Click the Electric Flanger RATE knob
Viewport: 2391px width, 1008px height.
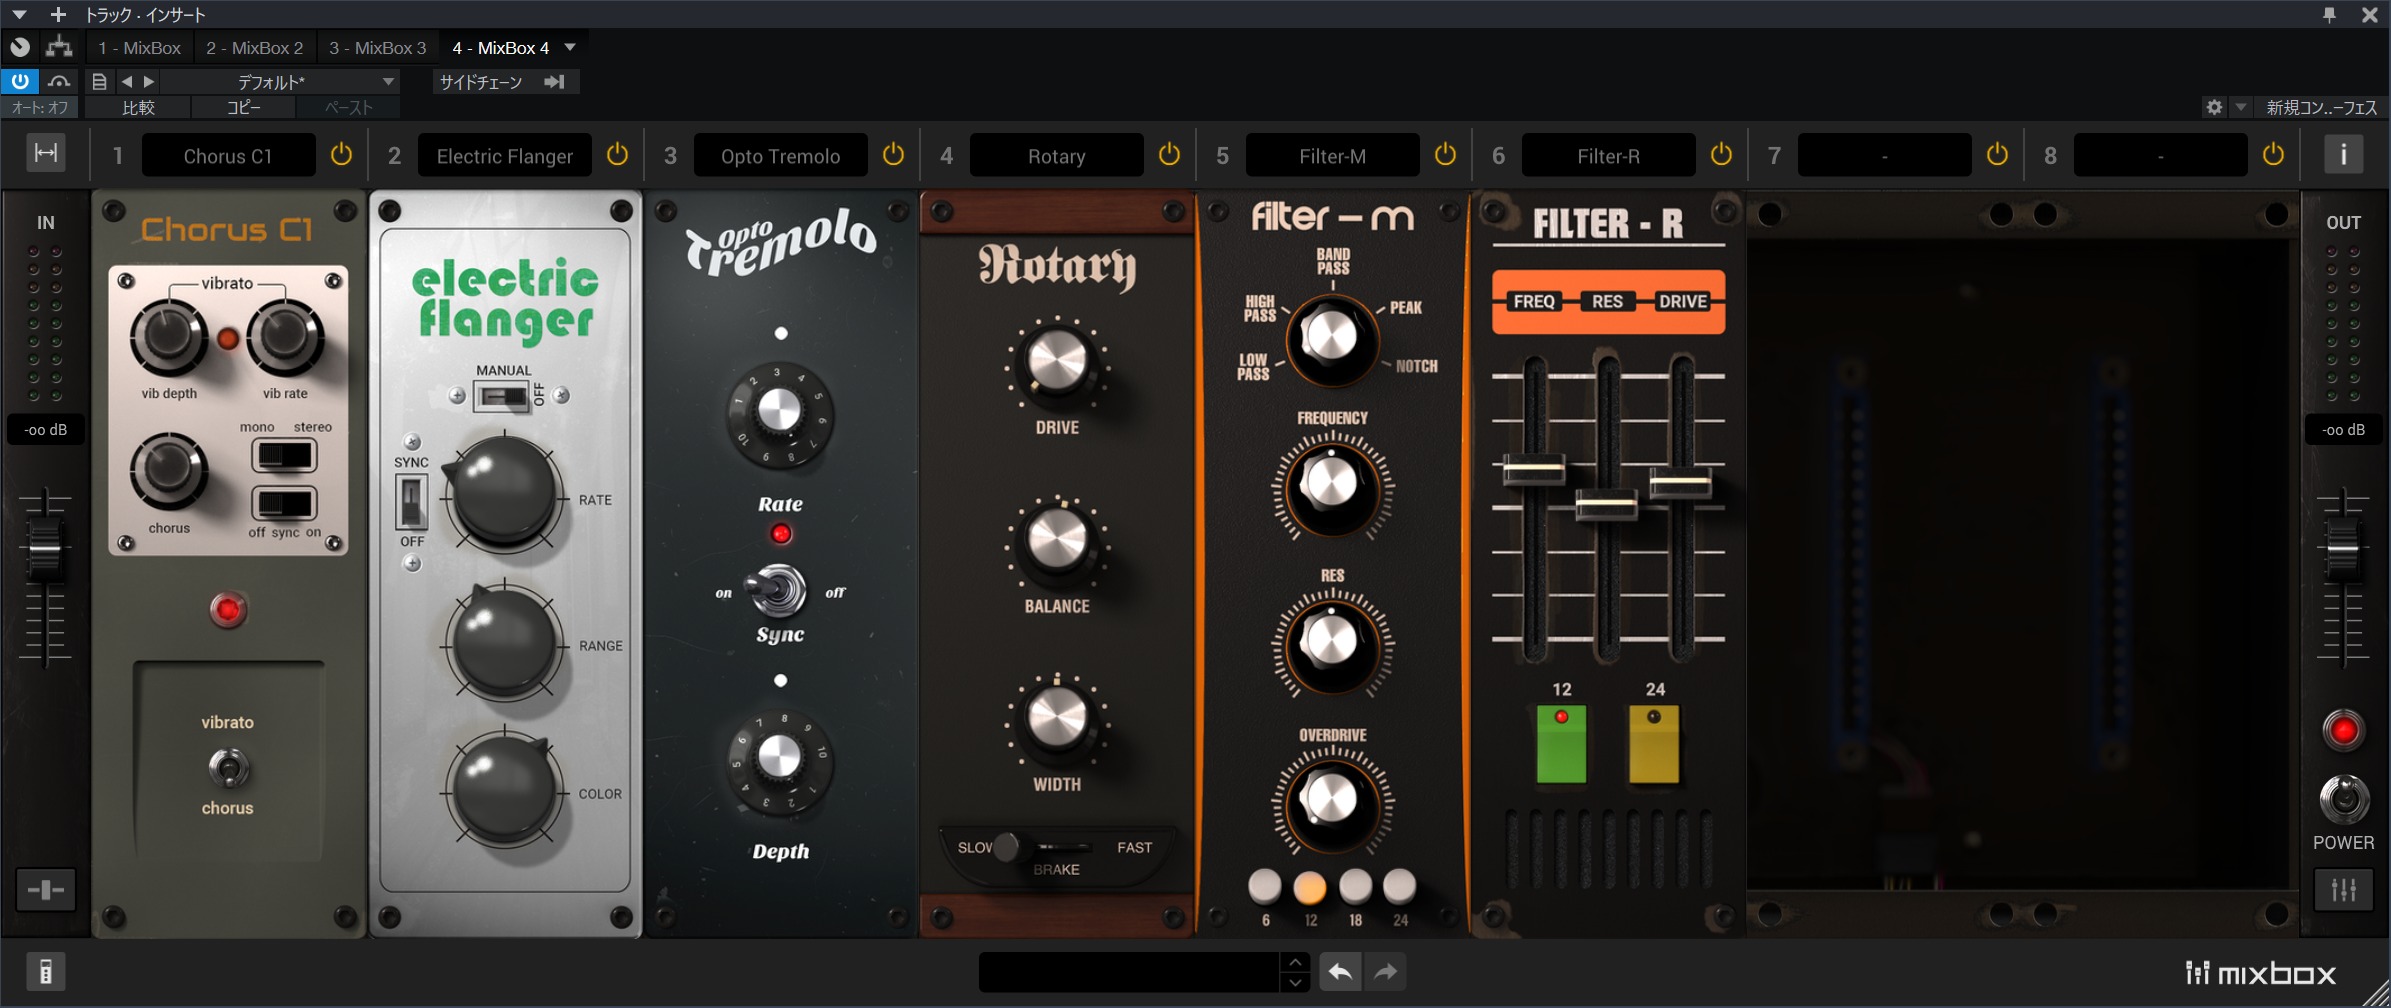(503, 490)
